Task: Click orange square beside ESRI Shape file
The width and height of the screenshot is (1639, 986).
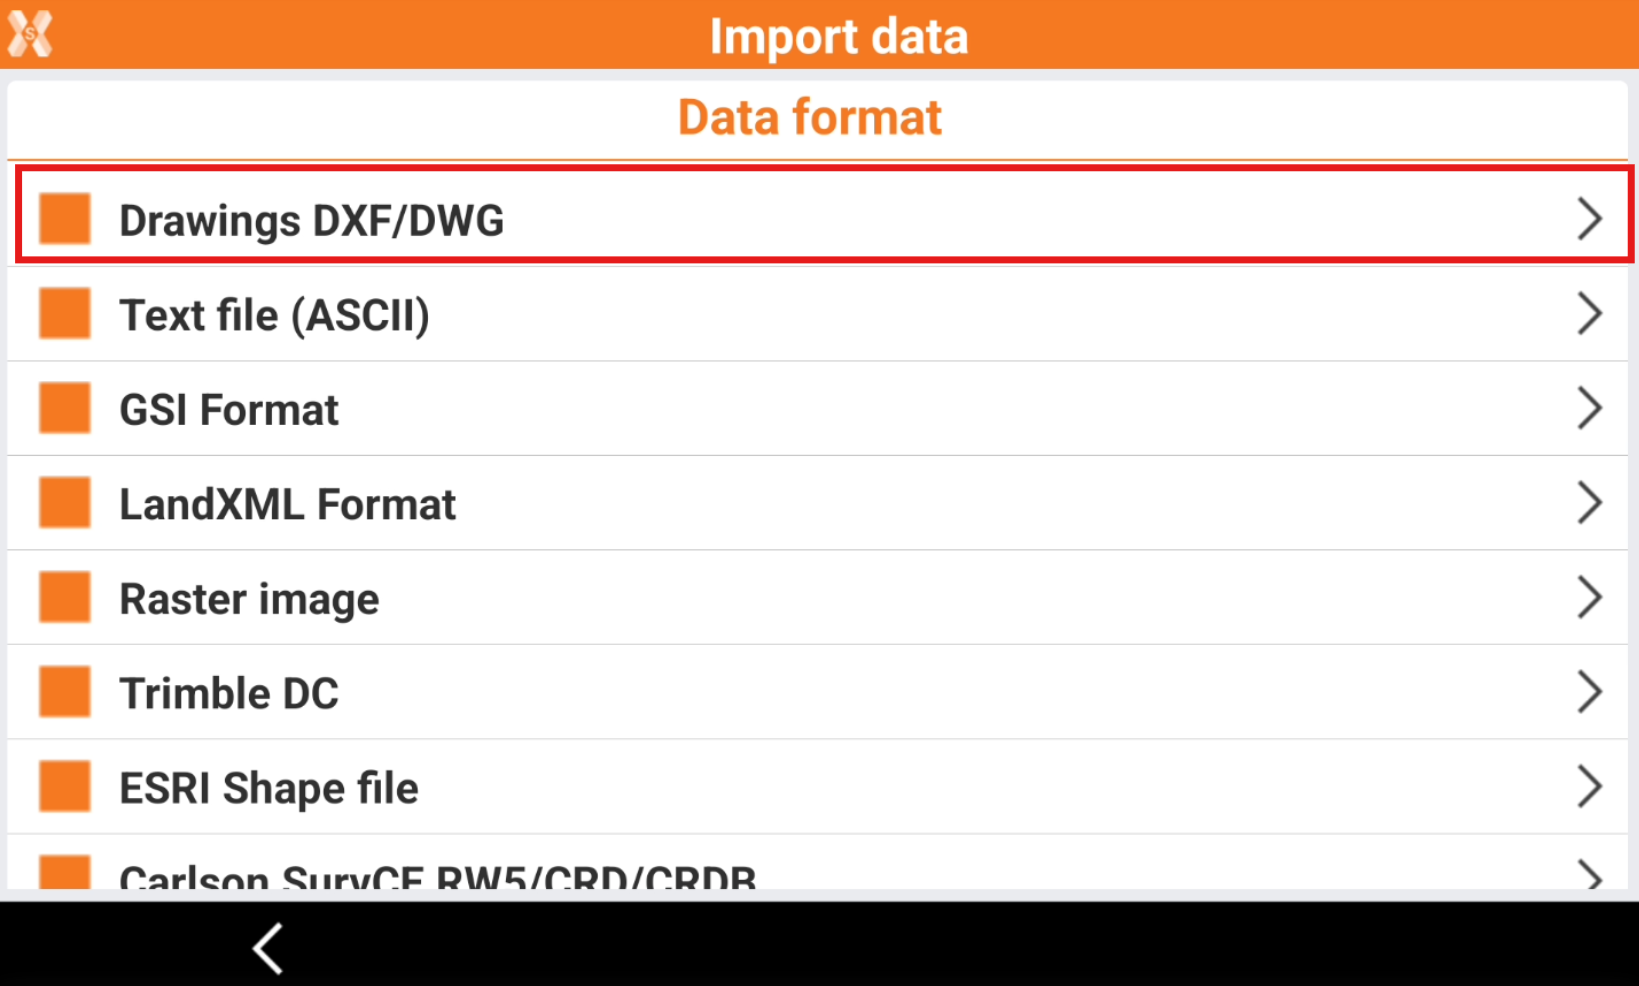Action: (x=65, y=787)
